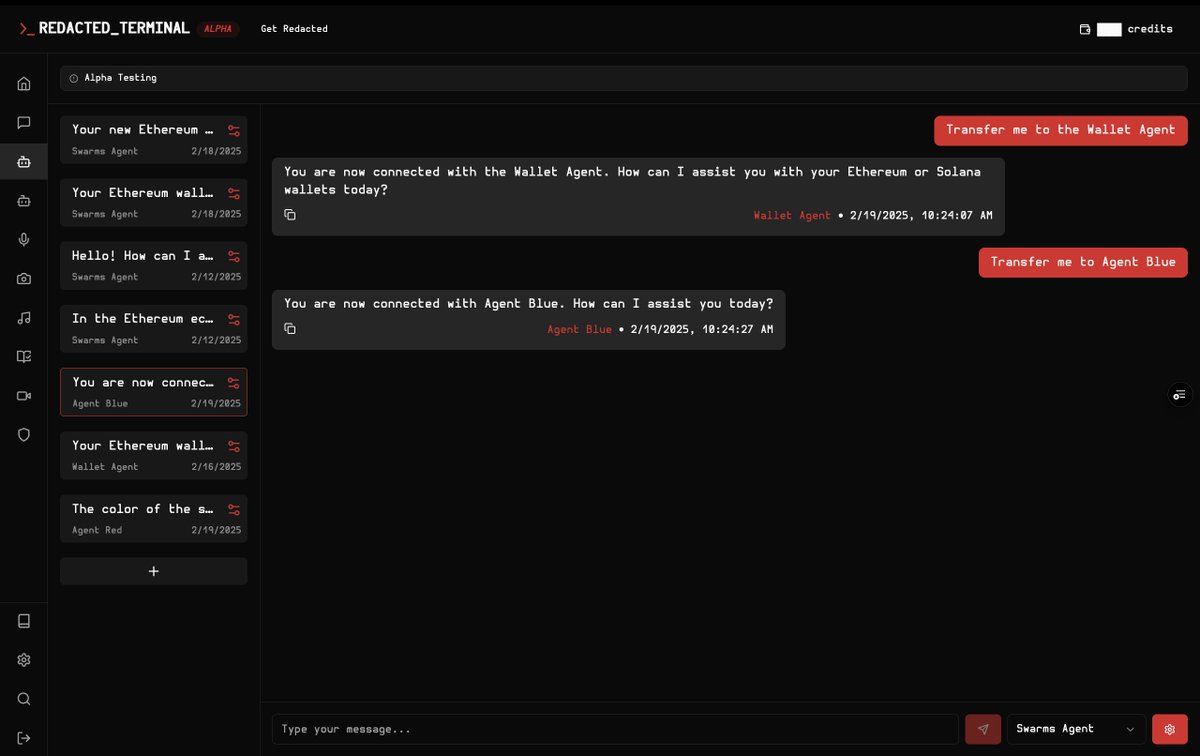Click the search magnifier in sidebar
Viewport: 1200px width, 756px height.
[24, 699]
